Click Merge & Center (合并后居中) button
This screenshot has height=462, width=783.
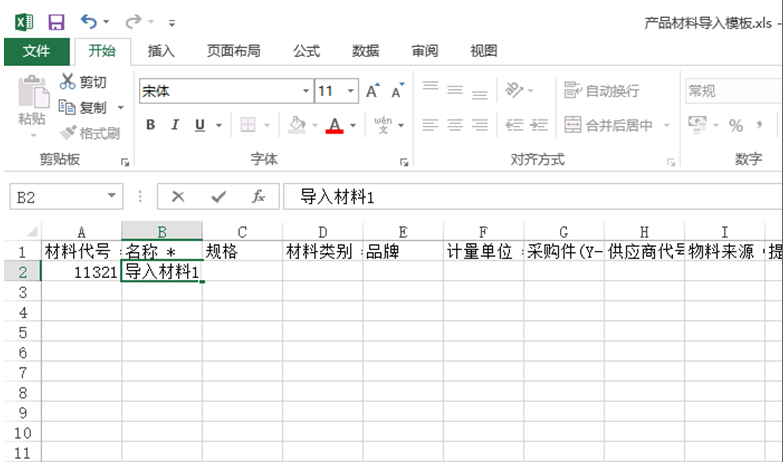[609, 125]
